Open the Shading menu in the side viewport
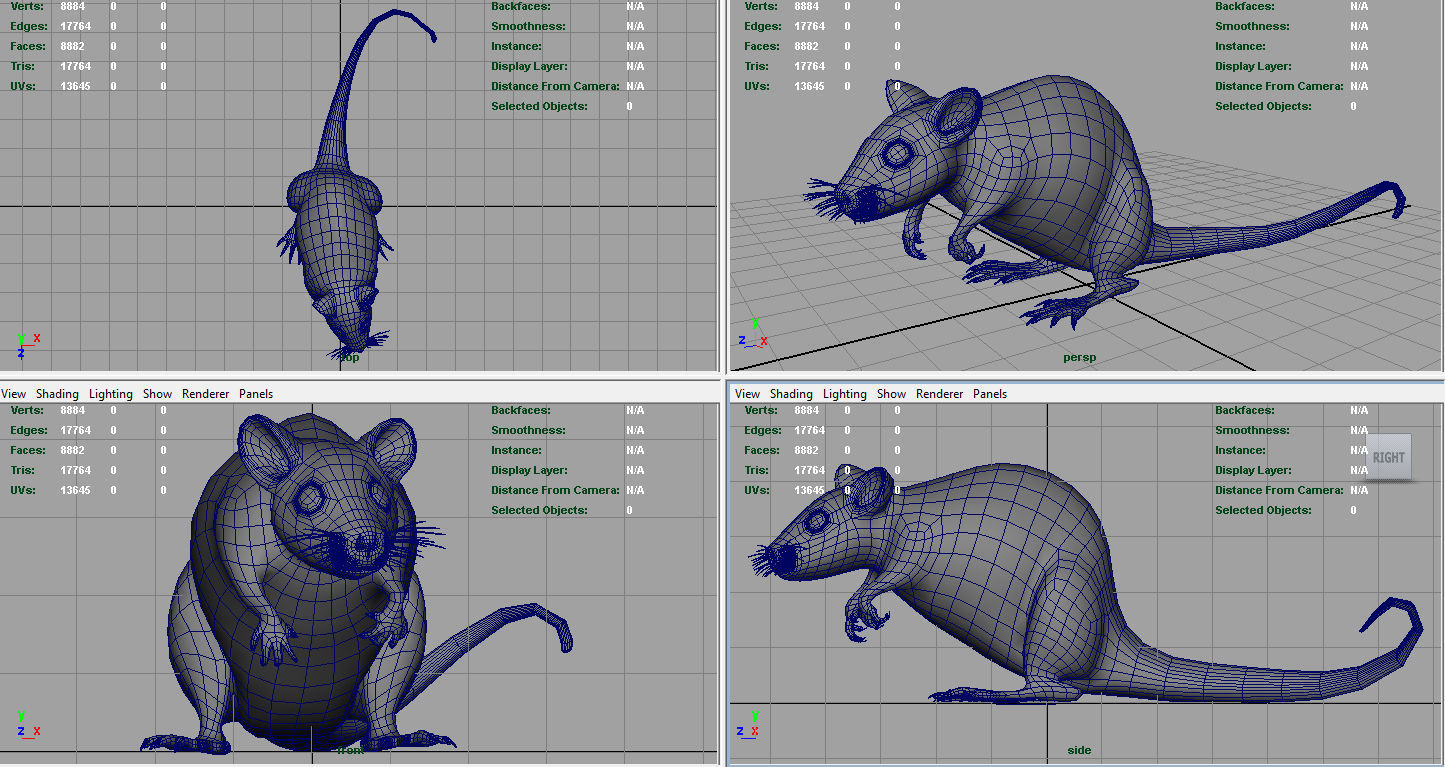 (x=791, y=393)
